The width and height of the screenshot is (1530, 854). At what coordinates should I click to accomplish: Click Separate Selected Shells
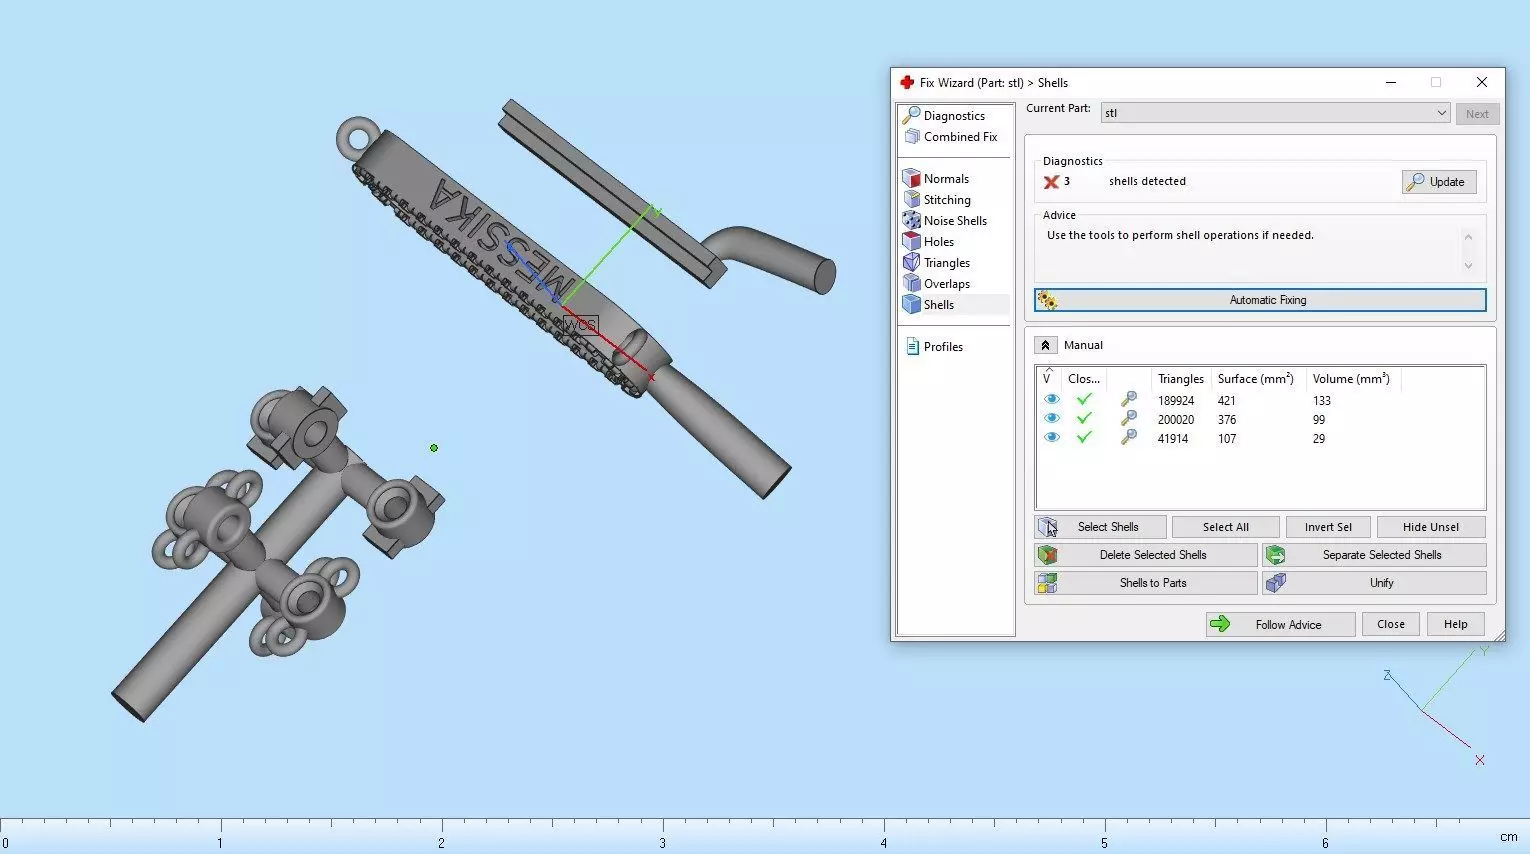click(x=1375, y=555)
